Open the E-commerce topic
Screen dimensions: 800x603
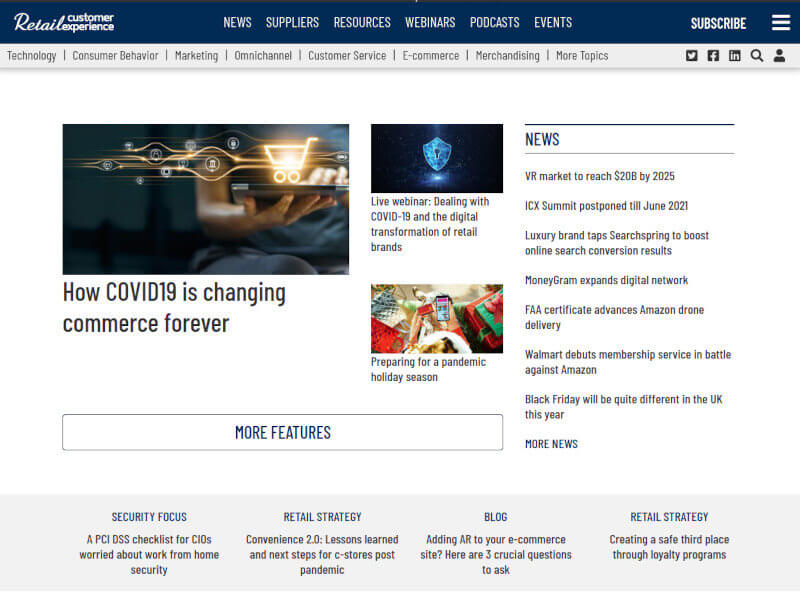[x=431, y=56]
